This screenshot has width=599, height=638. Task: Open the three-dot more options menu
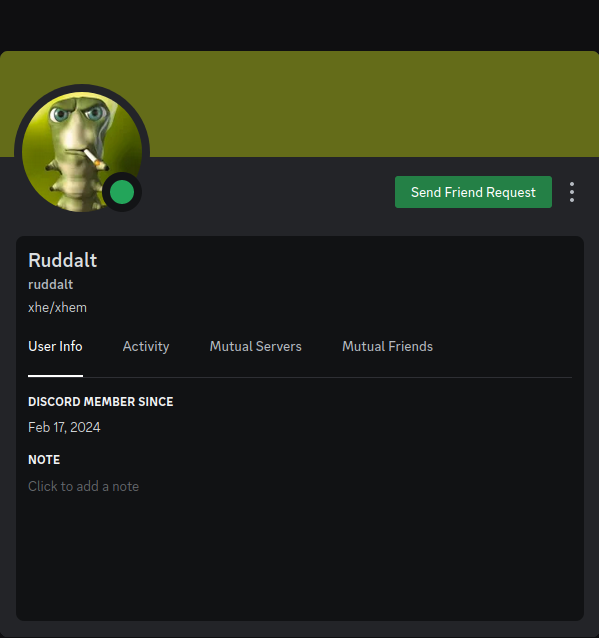tap(572, 192)
